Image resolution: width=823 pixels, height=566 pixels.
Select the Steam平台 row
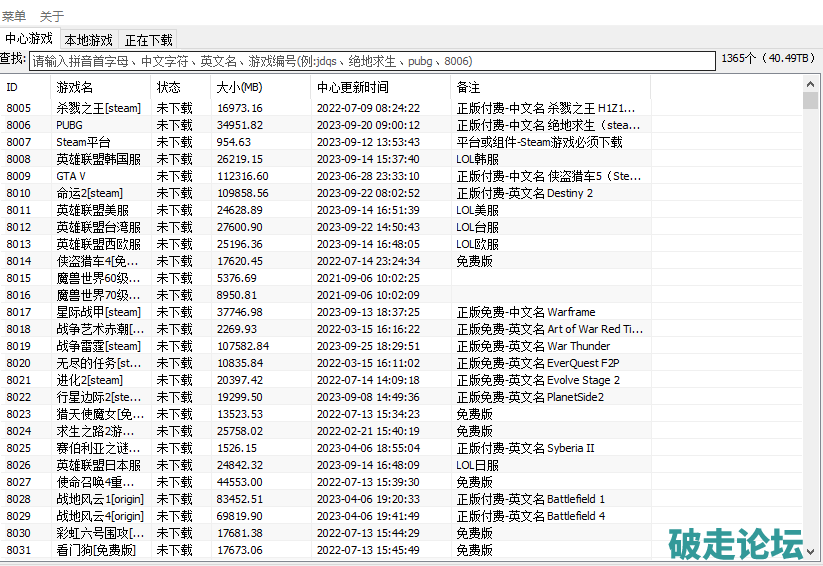click(83, 142)
